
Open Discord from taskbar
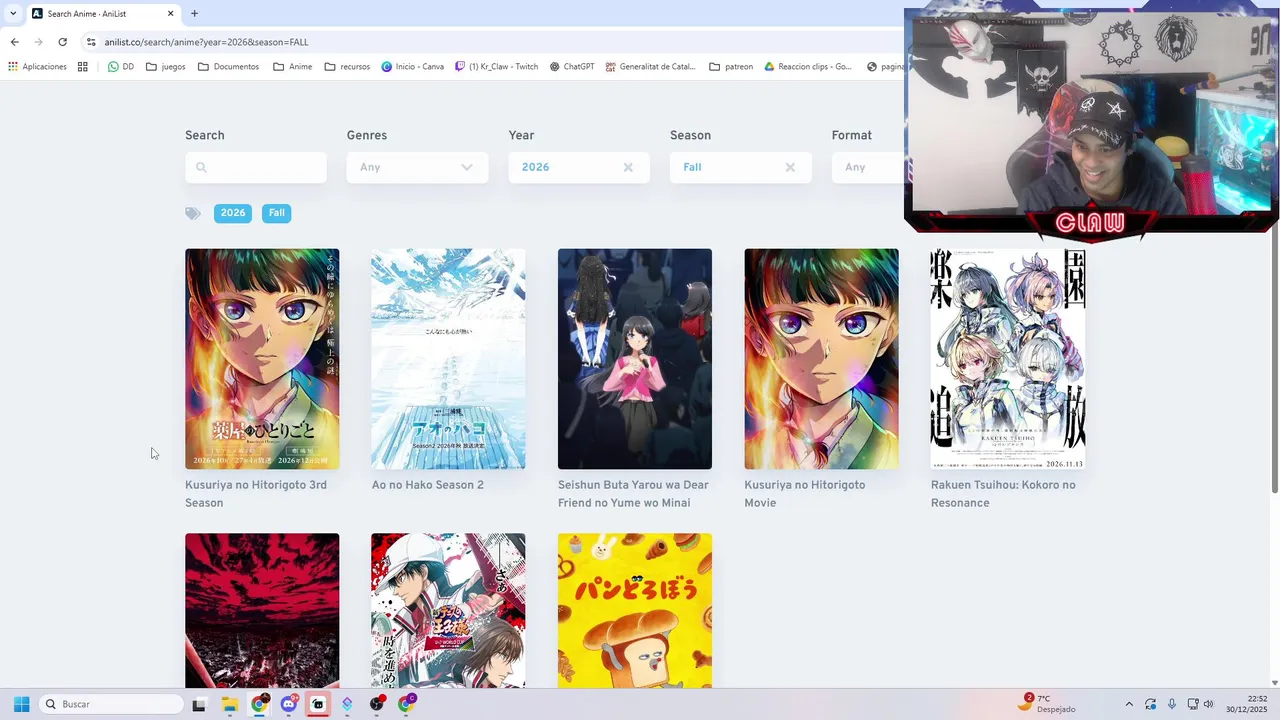pyautogui.click(x=289, y=704)
